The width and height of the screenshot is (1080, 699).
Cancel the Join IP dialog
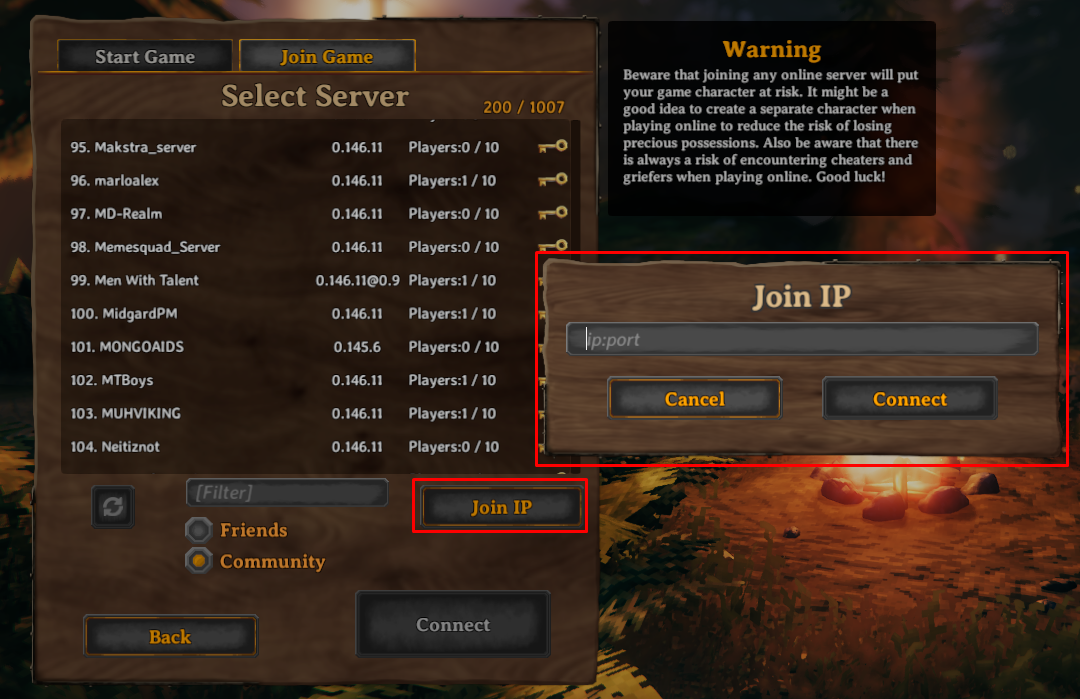pyautogui.click(x=694, y=399)
